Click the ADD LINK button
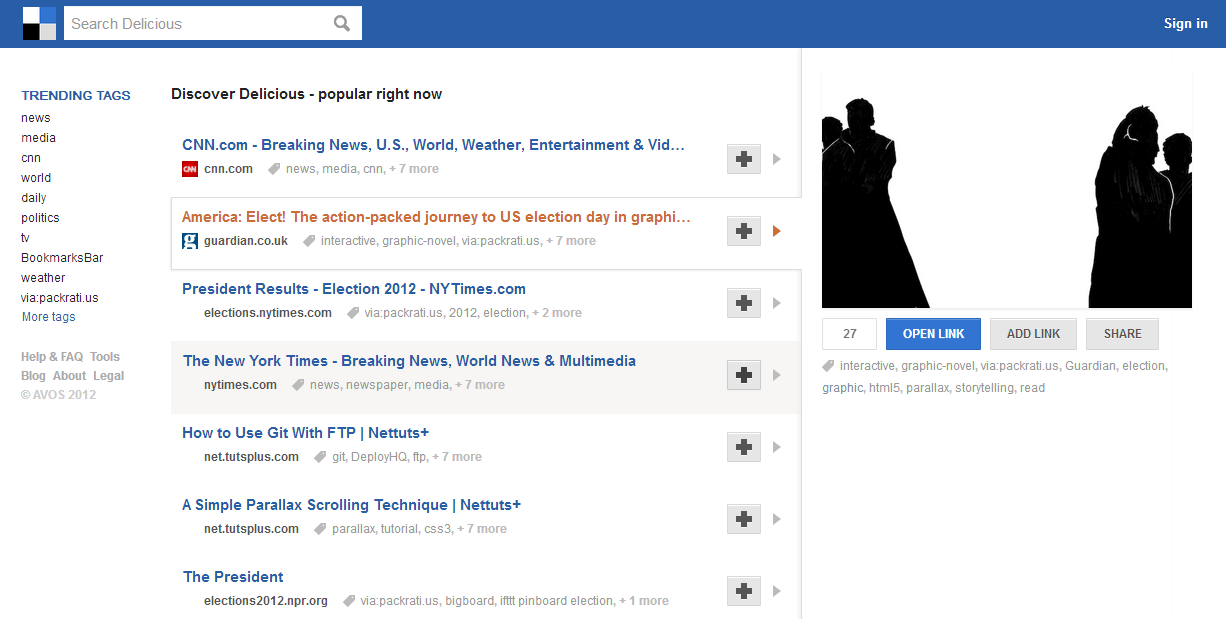 1033,334
